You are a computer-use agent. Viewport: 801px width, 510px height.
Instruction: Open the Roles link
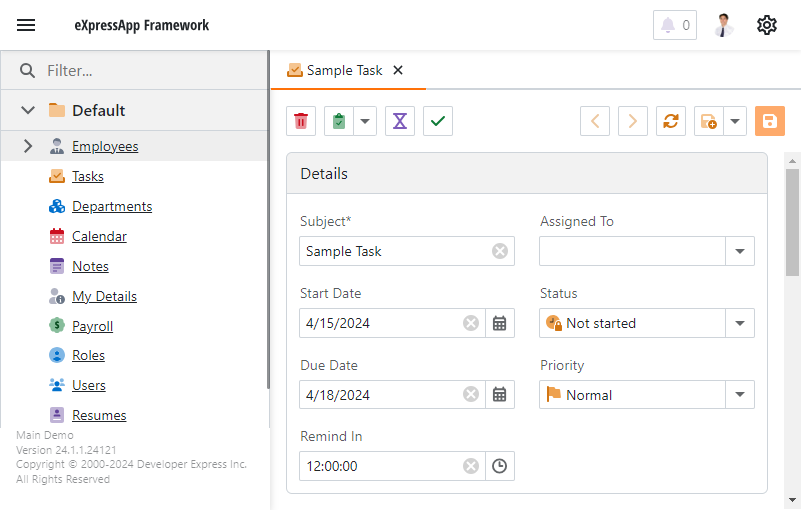coord(88,355)
